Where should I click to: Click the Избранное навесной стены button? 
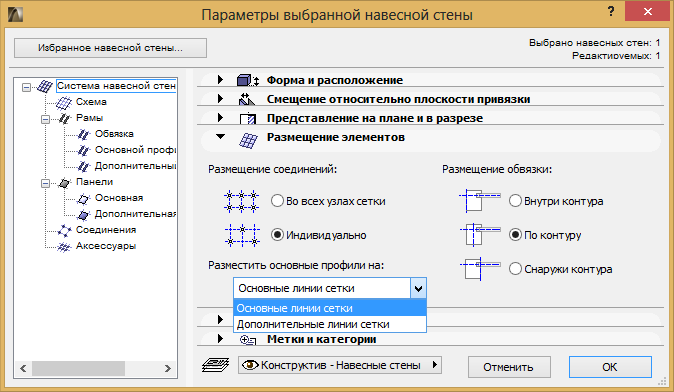click(110, 48)
